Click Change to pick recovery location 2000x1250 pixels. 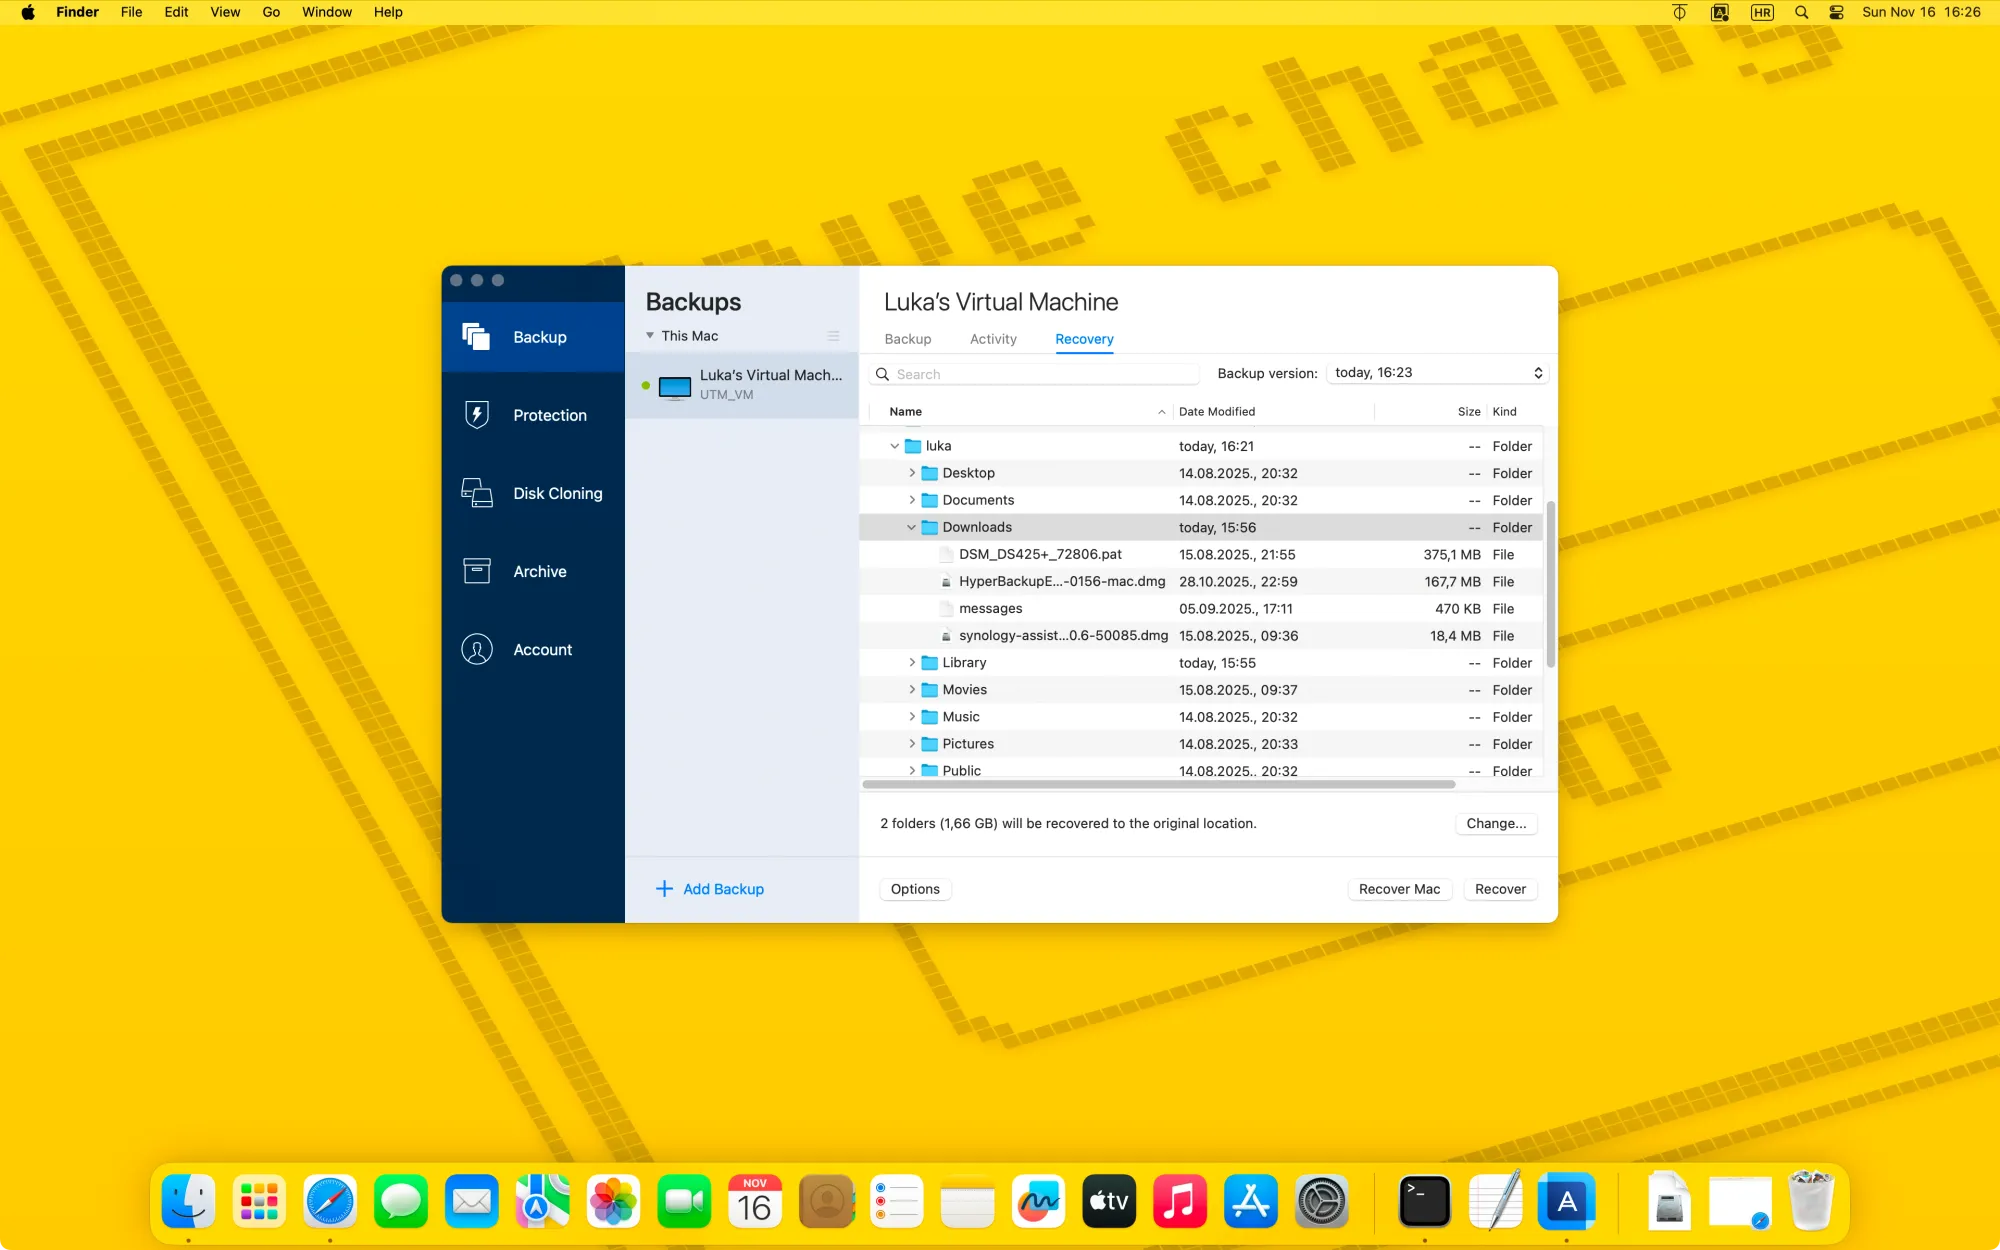click(x=1495, y=823)
